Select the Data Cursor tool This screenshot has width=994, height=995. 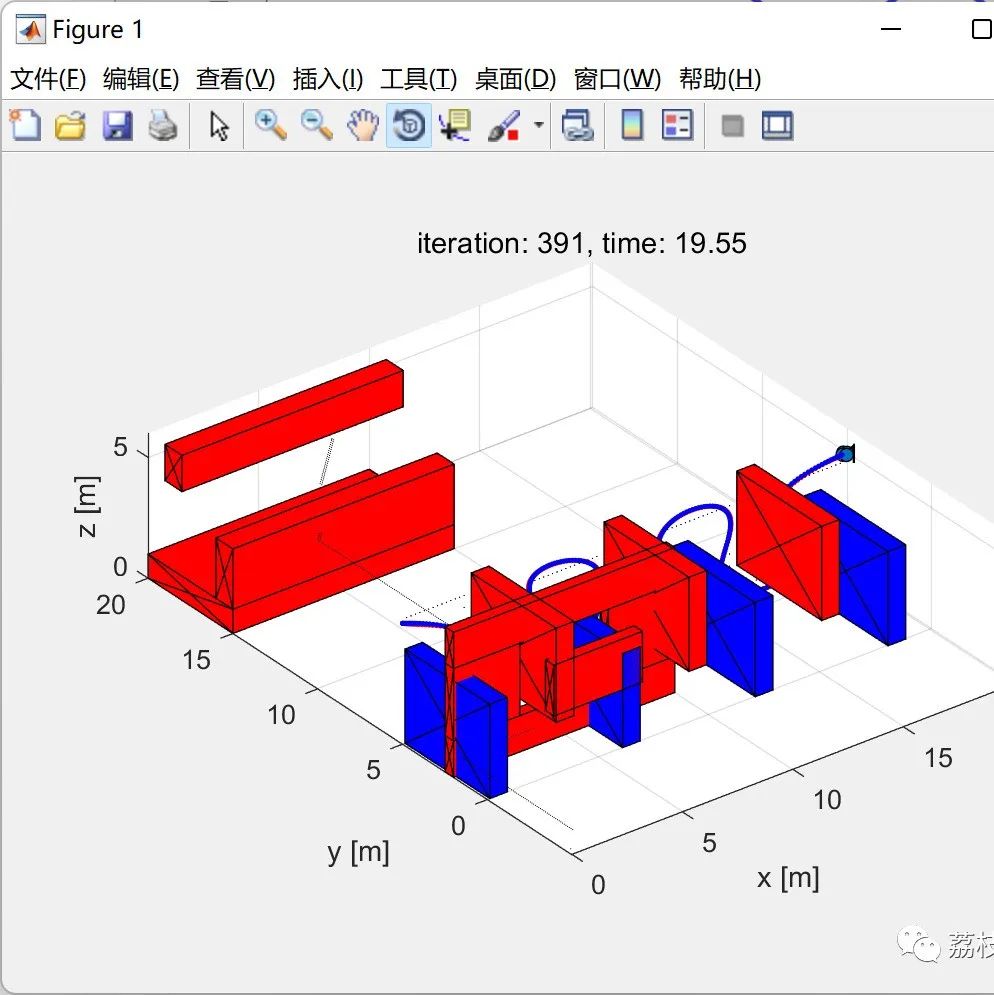pyautogui.click(x=455, y=125)
